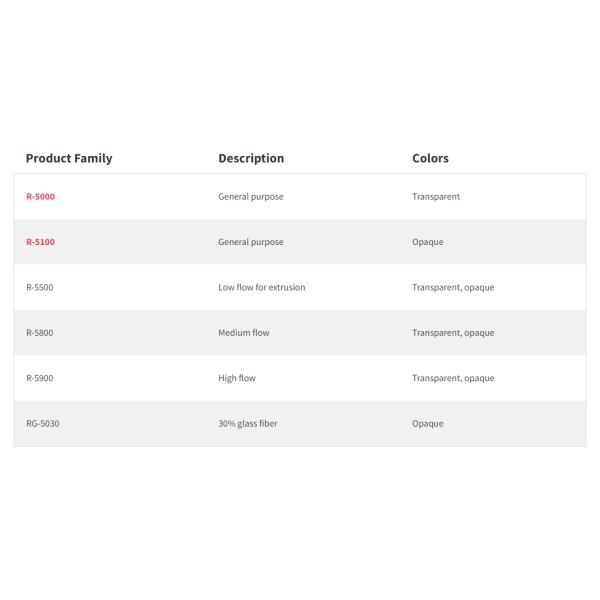Click the Product Family column header

(x=69, y=158)
